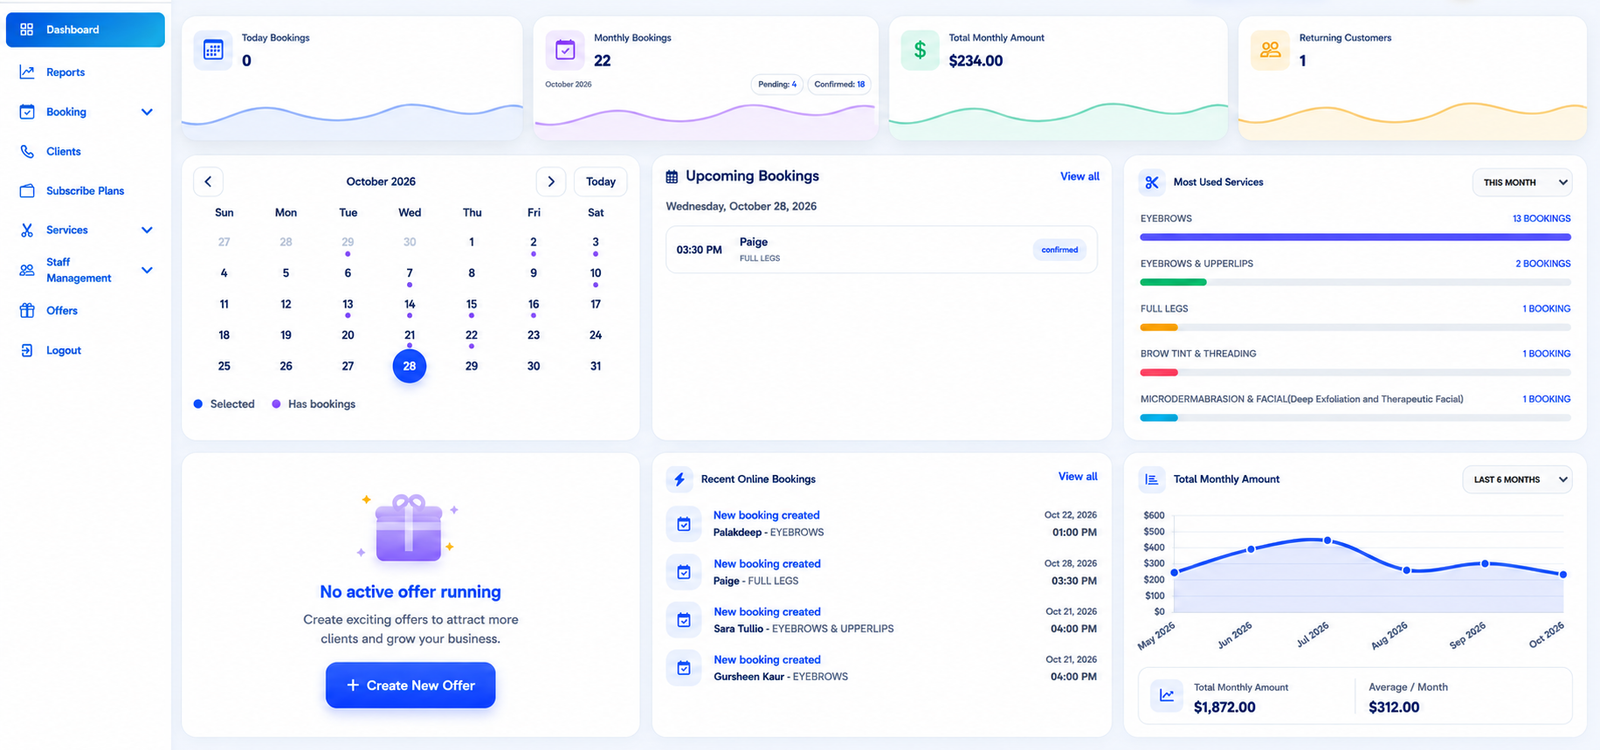Viewport: 1600px width, 750px height.
Task: Click the Services scissors icon in sidebar
Action: click(x=27, y=230)
